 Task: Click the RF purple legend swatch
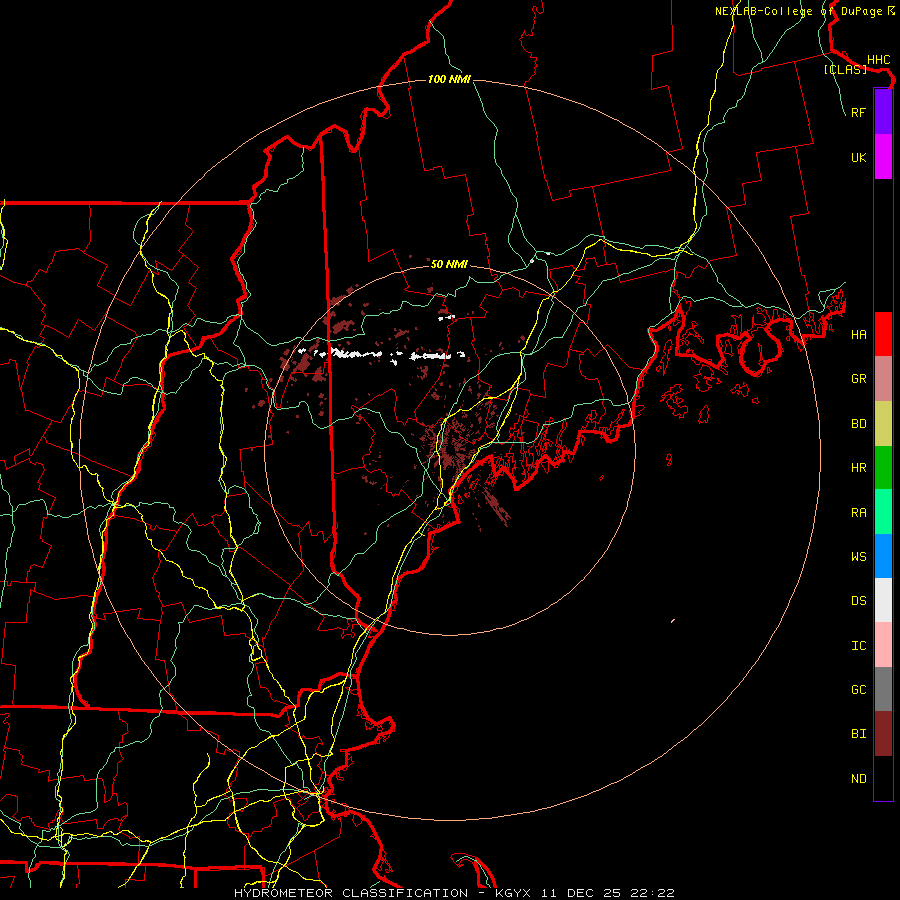tap(883, 112)
